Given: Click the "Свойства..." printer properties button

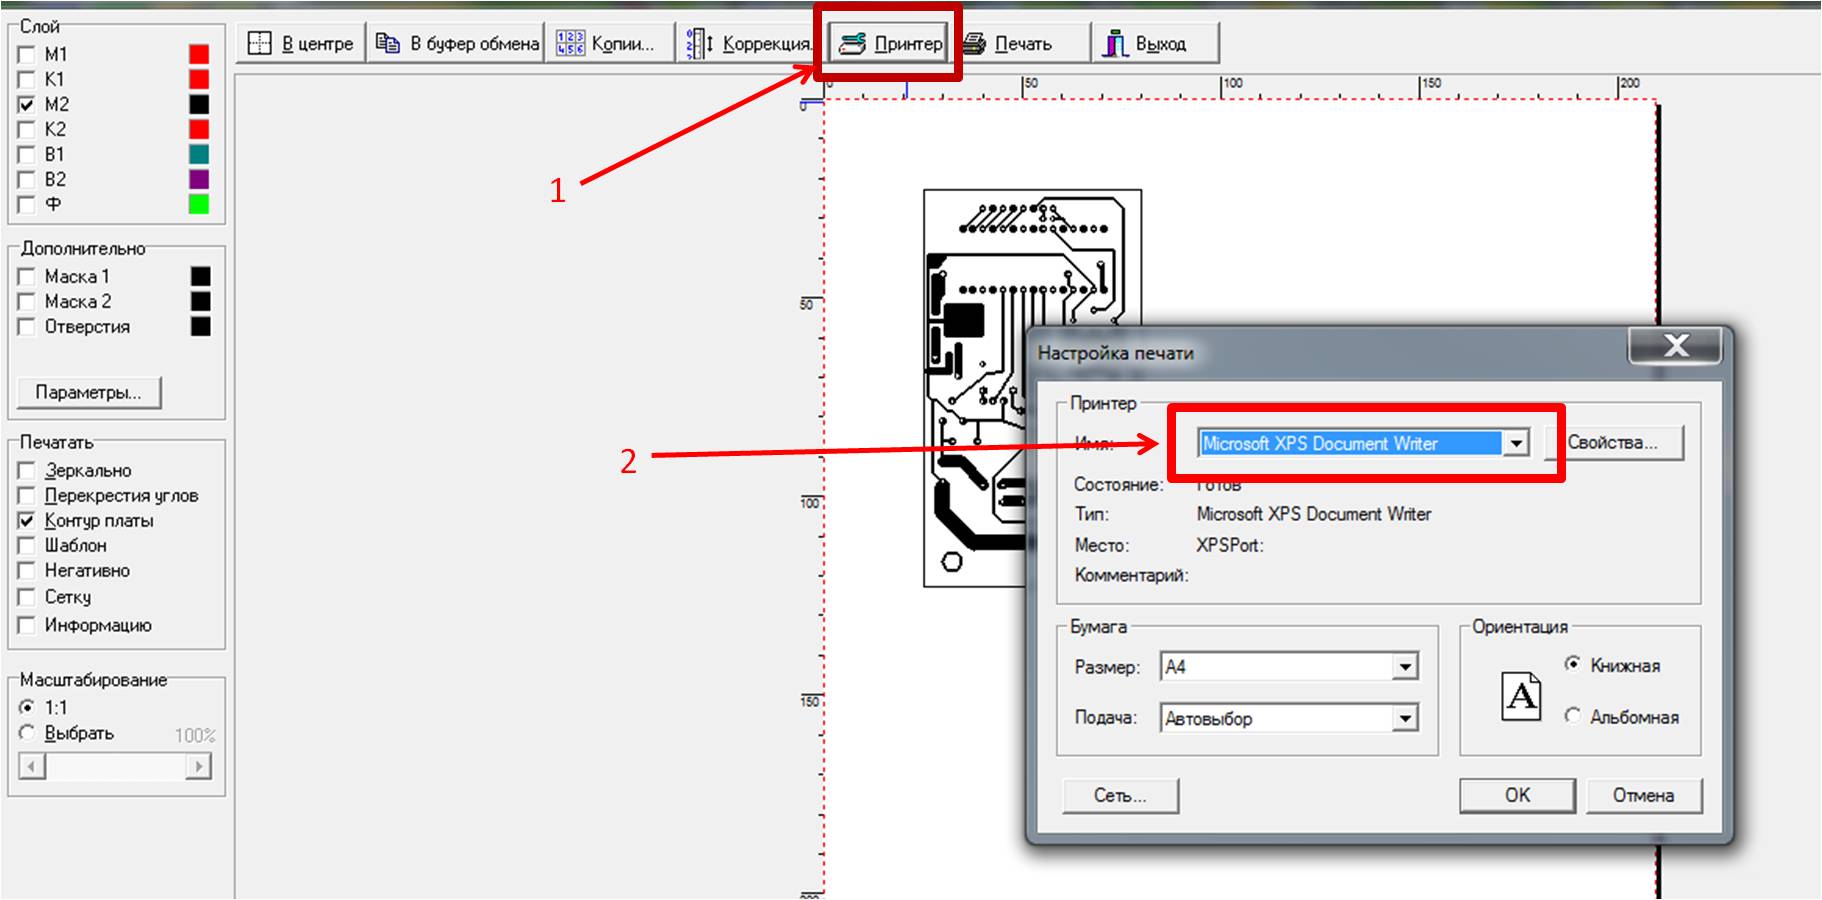Looking at the screenshot, I should click(x=1613, y=443).
